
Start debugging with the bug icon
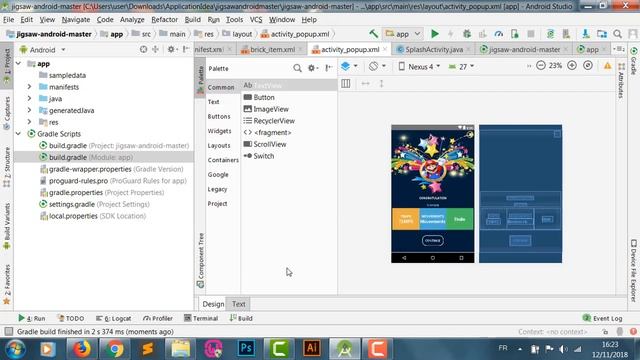coord(467,34)
